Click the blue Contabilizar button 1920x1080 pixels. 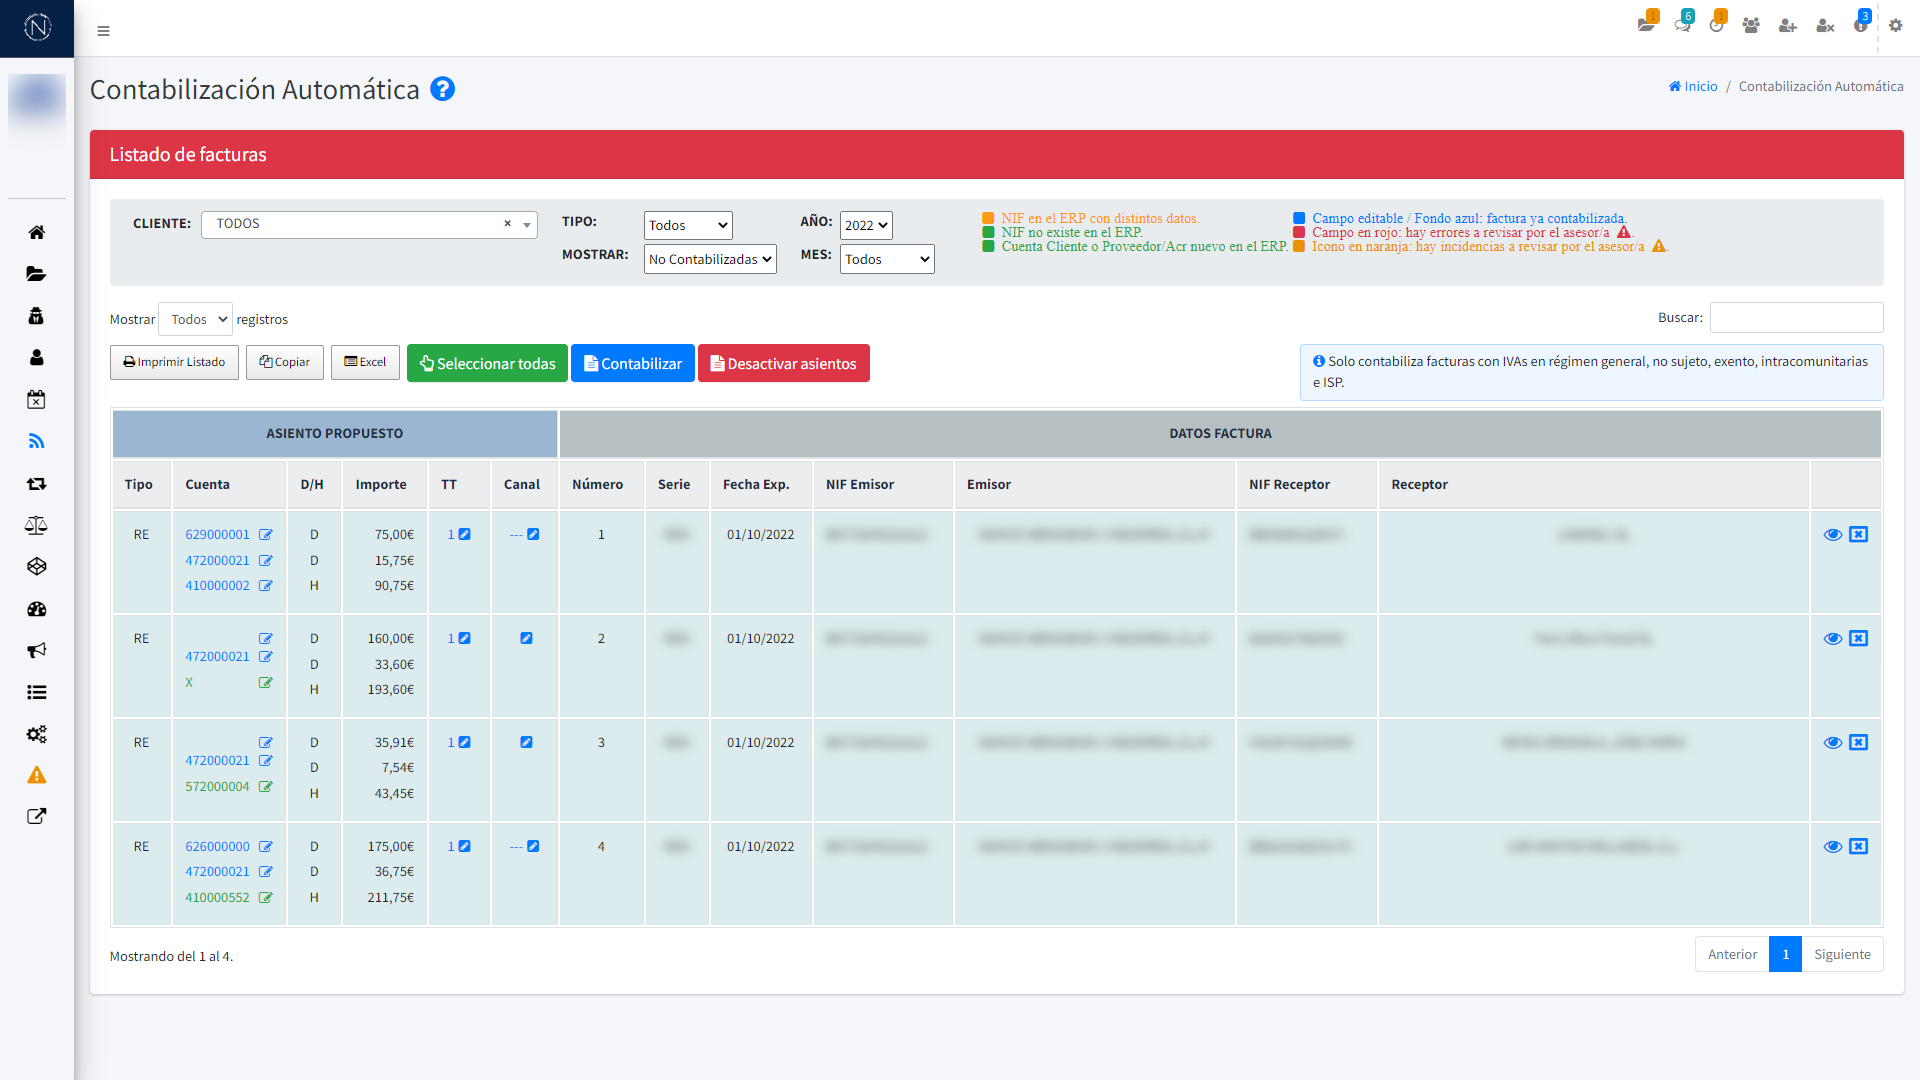click(x=632, y=363)
